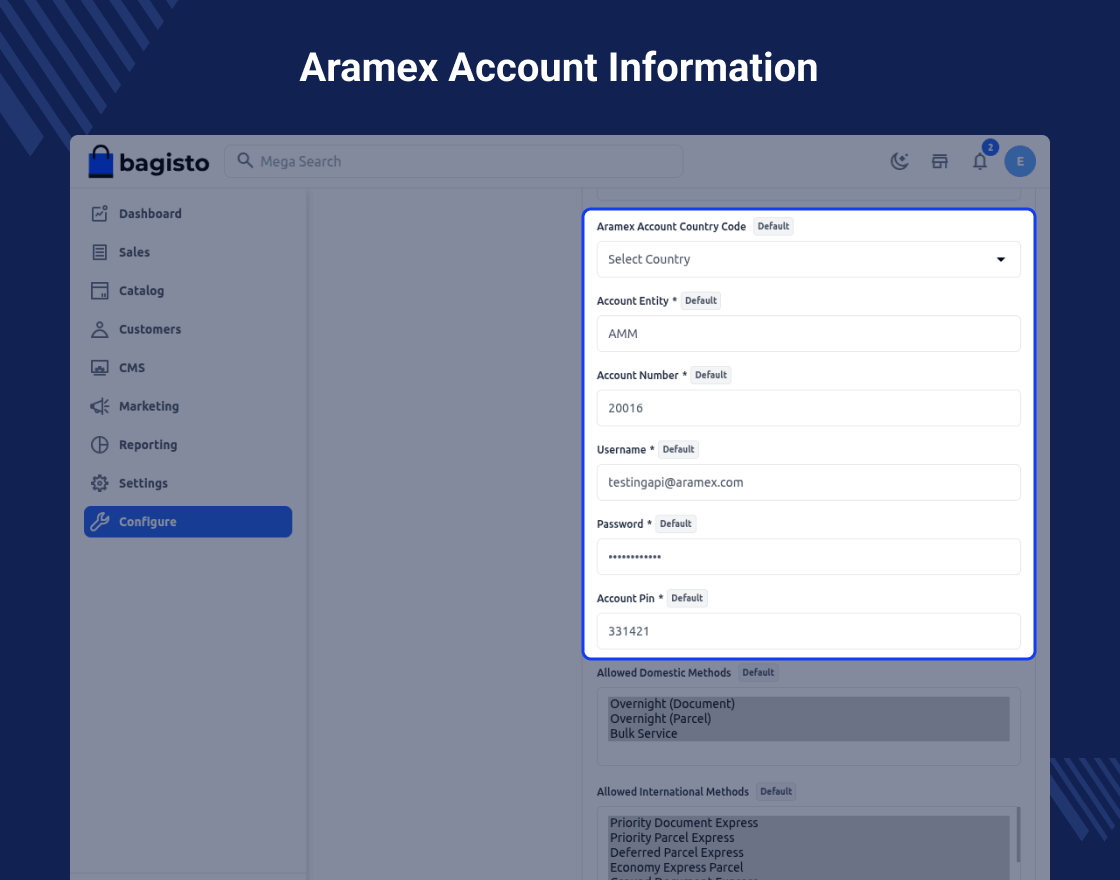
Task: Click the Account Number field 20016
Action: (x=809, y=408)
